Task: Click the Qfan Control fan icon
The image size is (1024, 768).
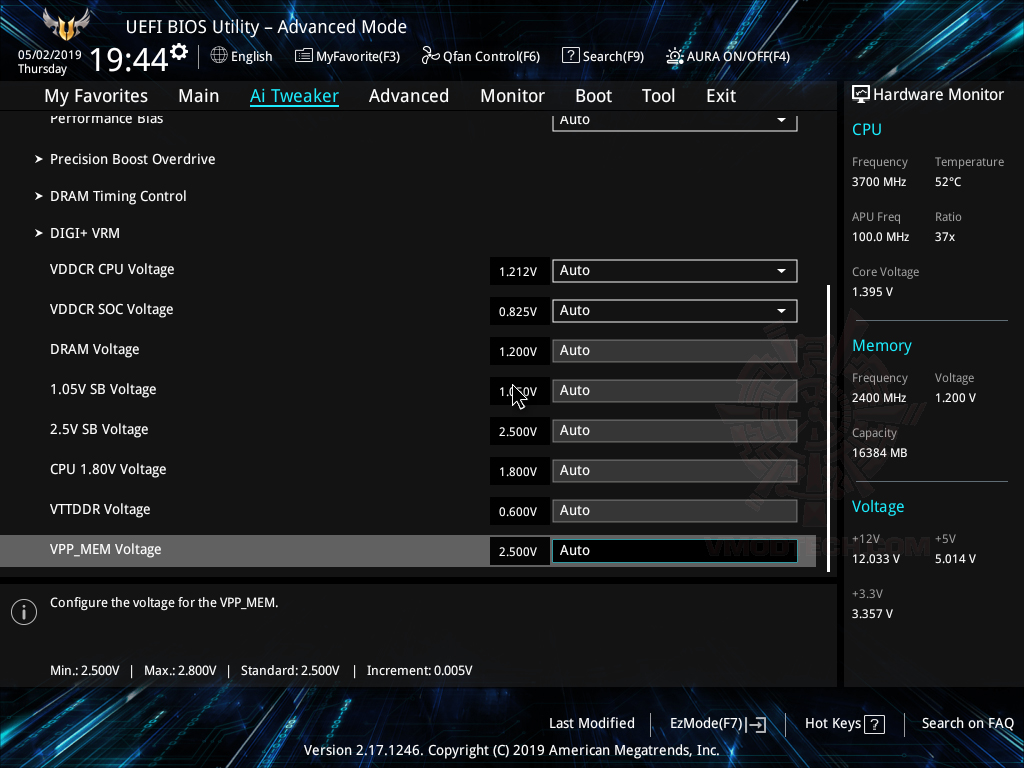Action: (x=430, y=56)
